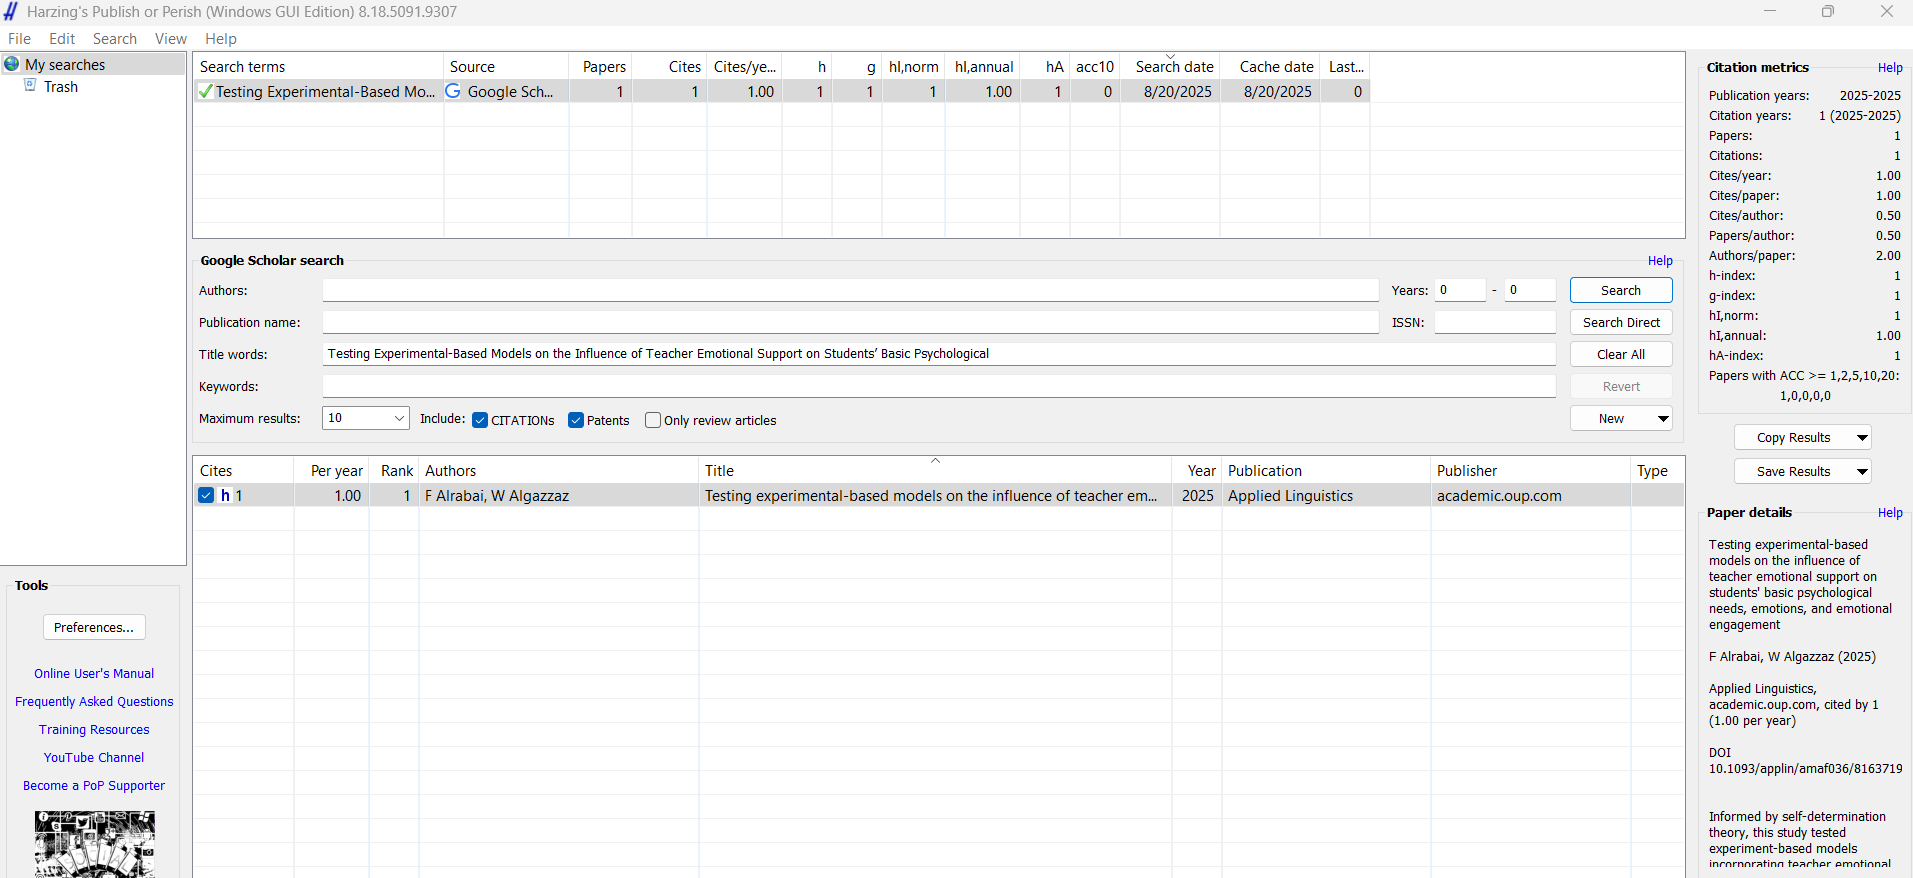Click Help link in Paper details panel
Viewport: 1913px width, 878px height.
(1890, 513)
